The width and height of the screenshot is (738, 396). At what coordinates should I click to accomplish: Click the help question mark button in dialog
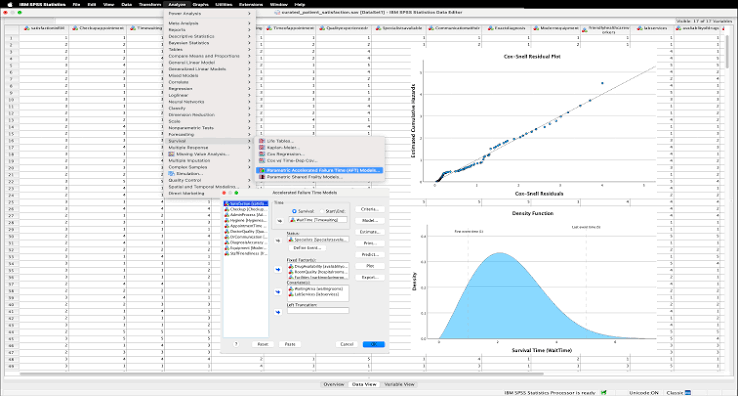click(236, 344)
